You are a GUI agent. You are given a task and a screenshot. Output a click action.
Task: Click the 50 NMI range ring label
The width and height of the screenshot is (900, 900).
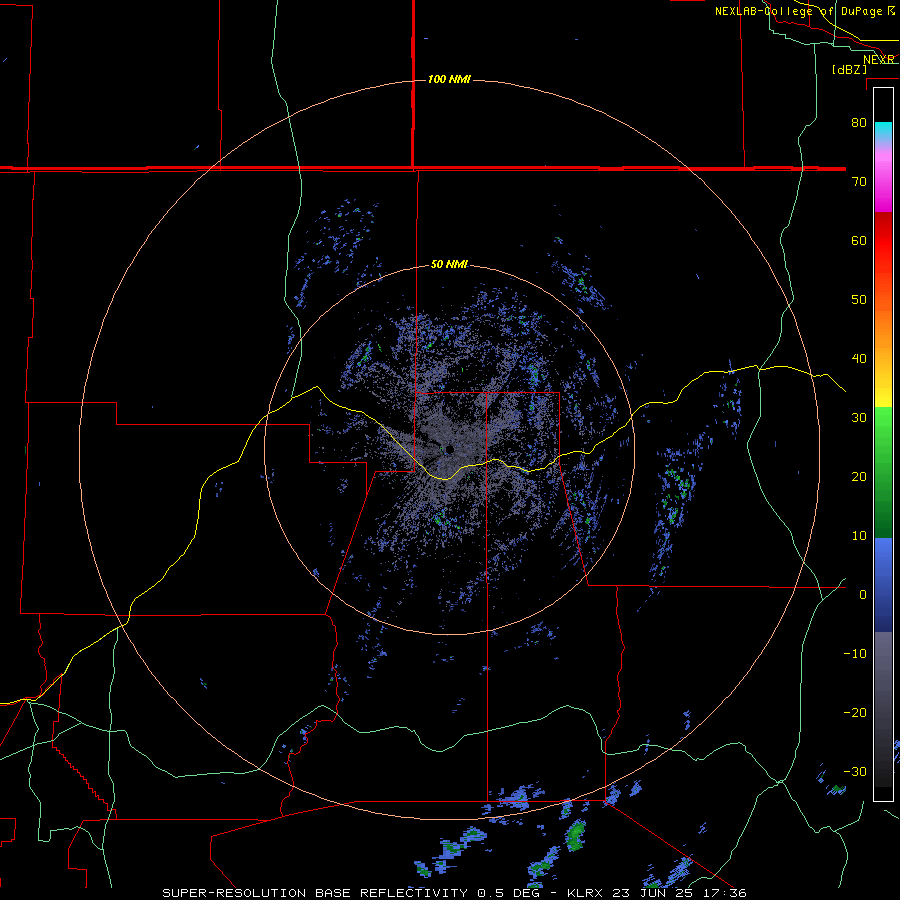coord(449,265)
